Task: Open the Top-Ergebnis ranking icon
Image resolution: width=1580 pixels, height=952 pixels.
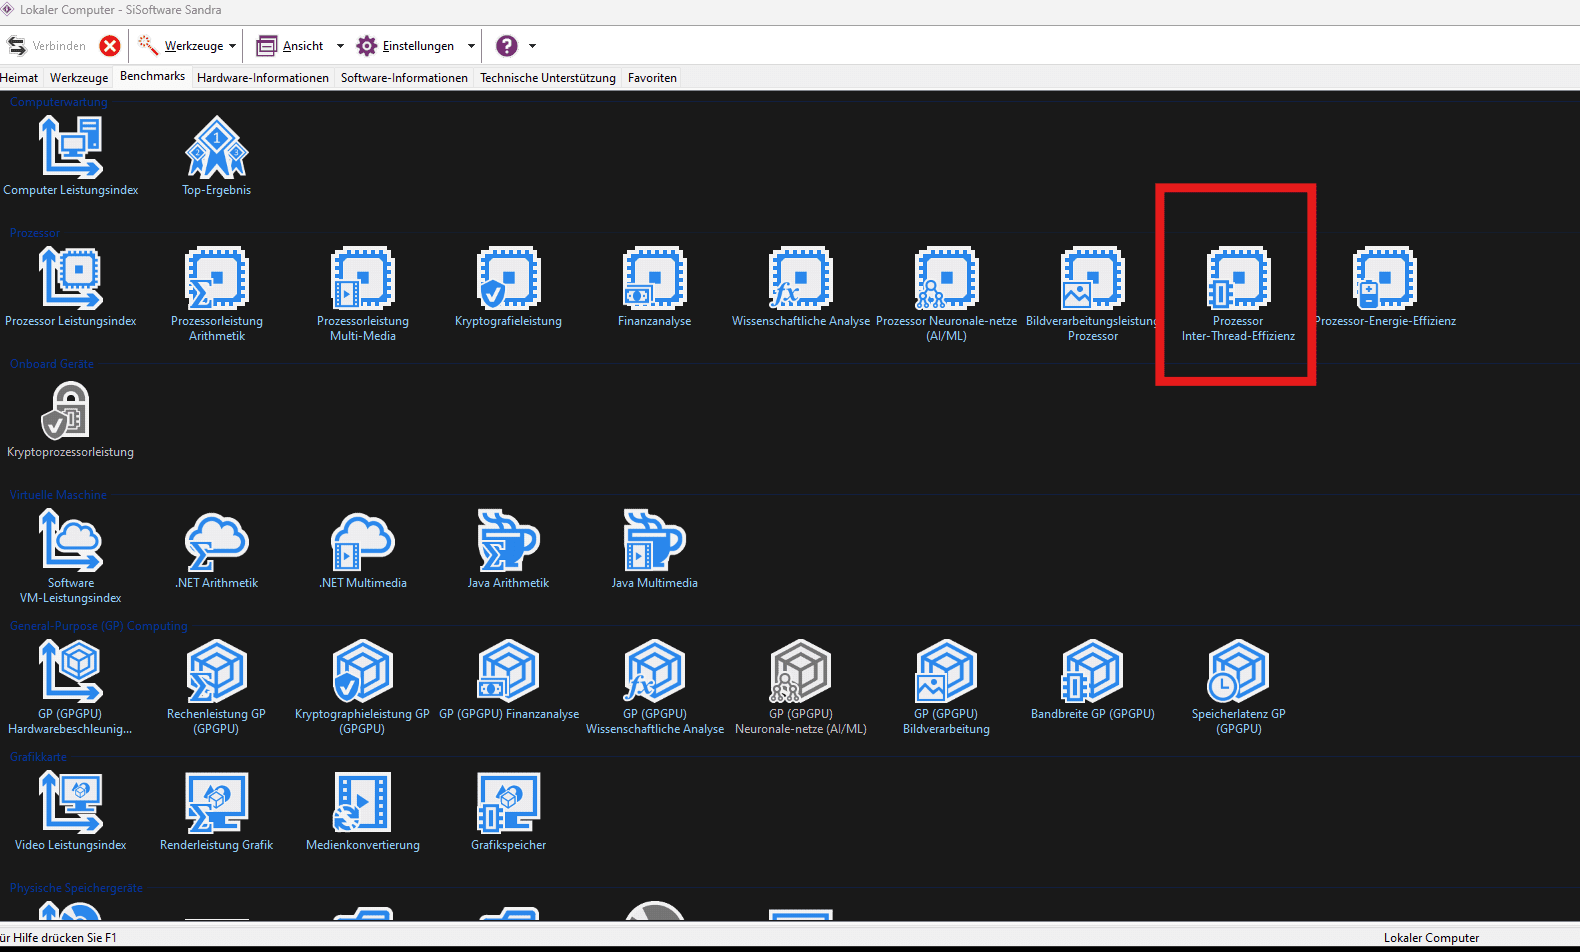Action: 216,155
